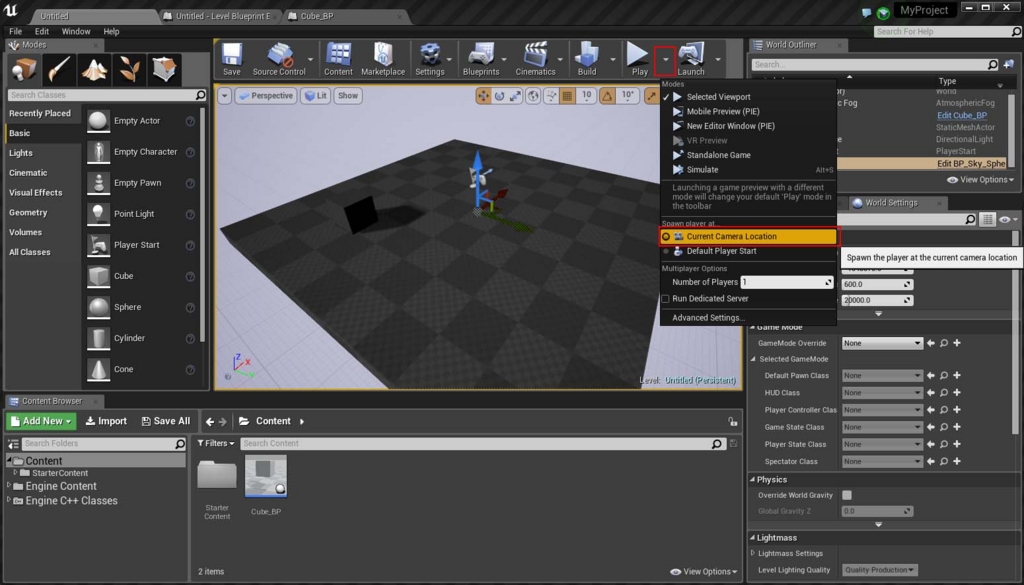Check Override World Gravity

pyautogui.click(x=847, y=495)
